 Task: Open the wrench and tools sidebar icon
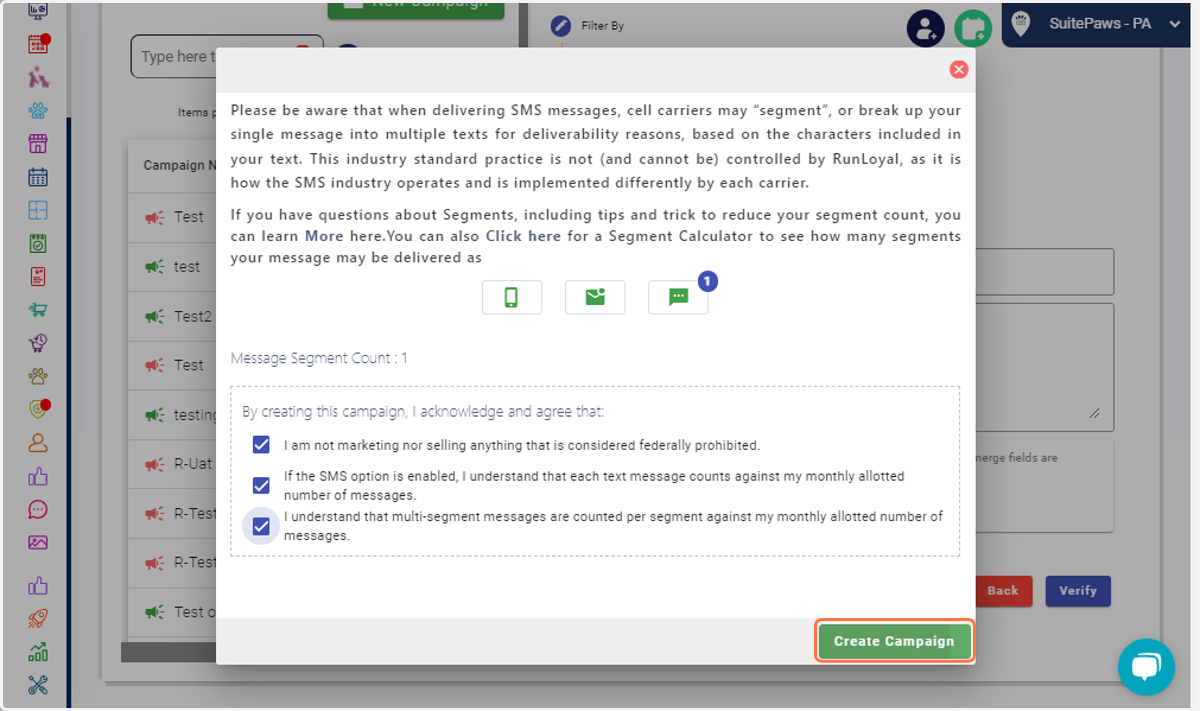[38, 685]
